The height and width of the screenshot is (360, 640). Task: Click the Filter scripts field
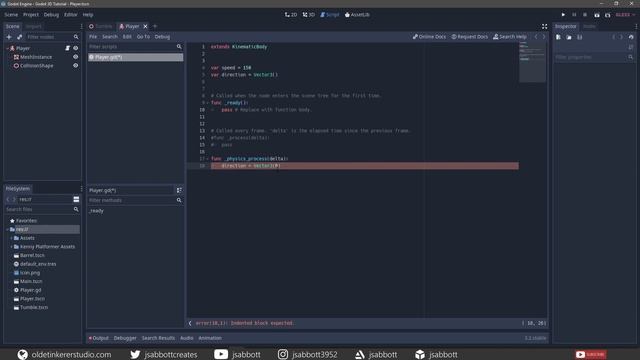(x=135, y=47)
